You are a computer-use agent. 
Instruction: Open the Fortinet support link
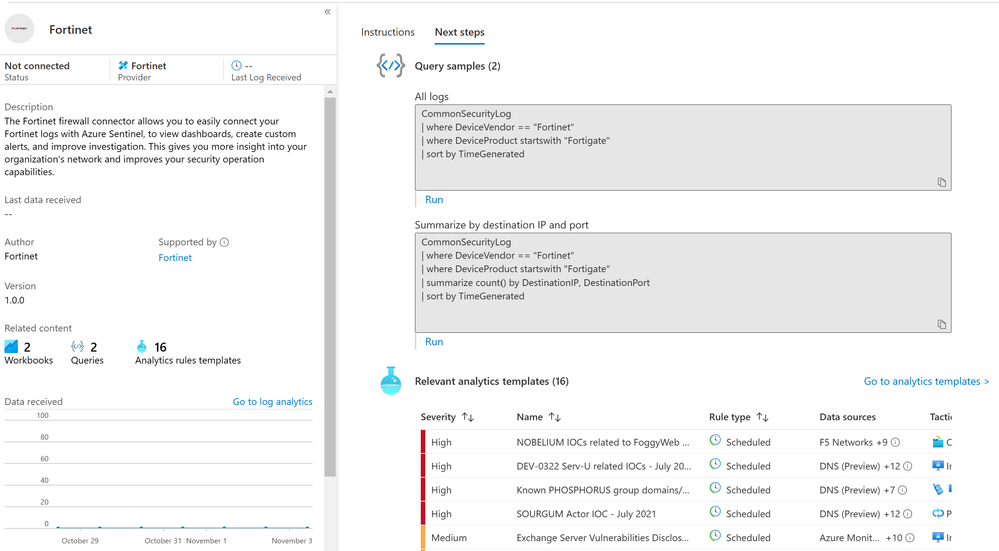click(x=175, y=257)
